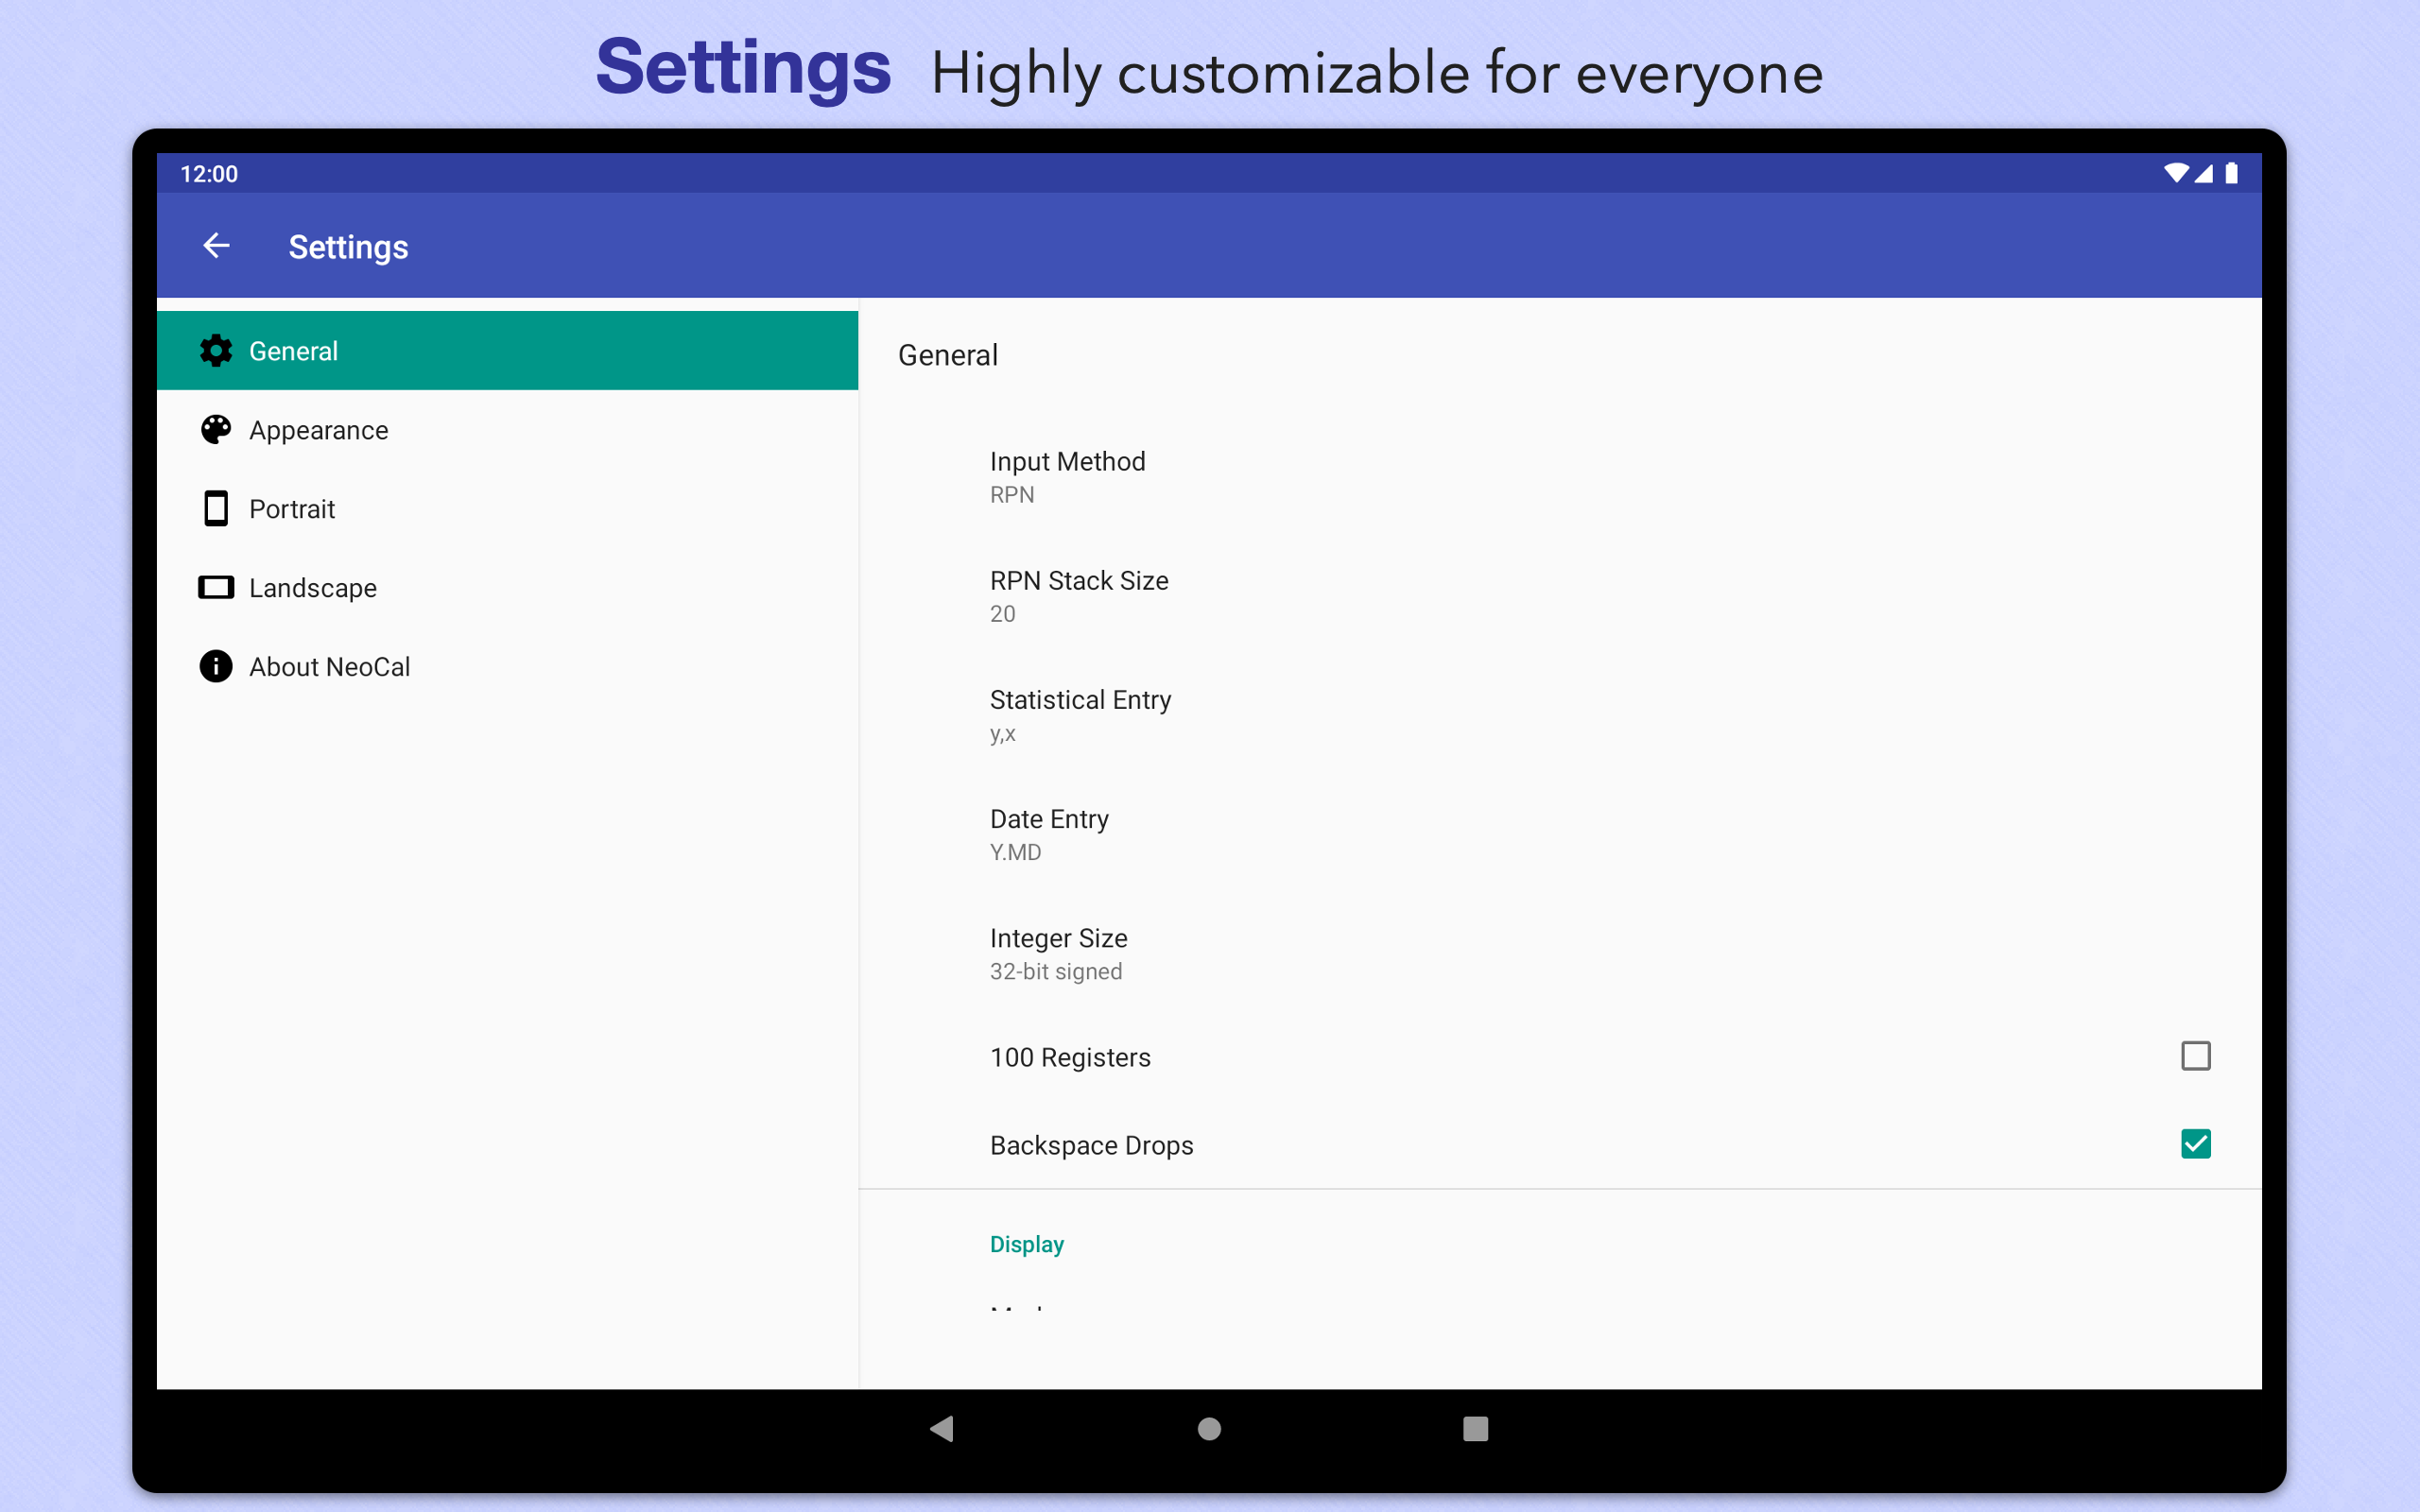Click the 32-bit signed value
The height and width of the screenshot is (1512, 2420).
(1056, 972)
